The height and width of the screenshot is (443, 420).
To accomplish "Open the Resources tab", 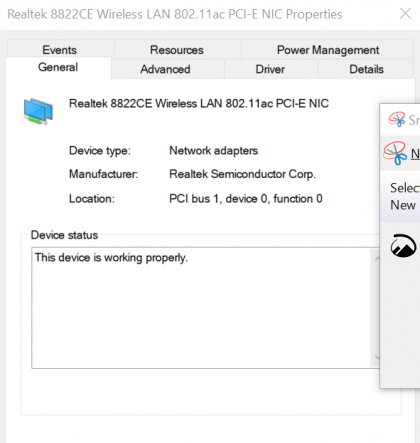I will pos(177,50).
